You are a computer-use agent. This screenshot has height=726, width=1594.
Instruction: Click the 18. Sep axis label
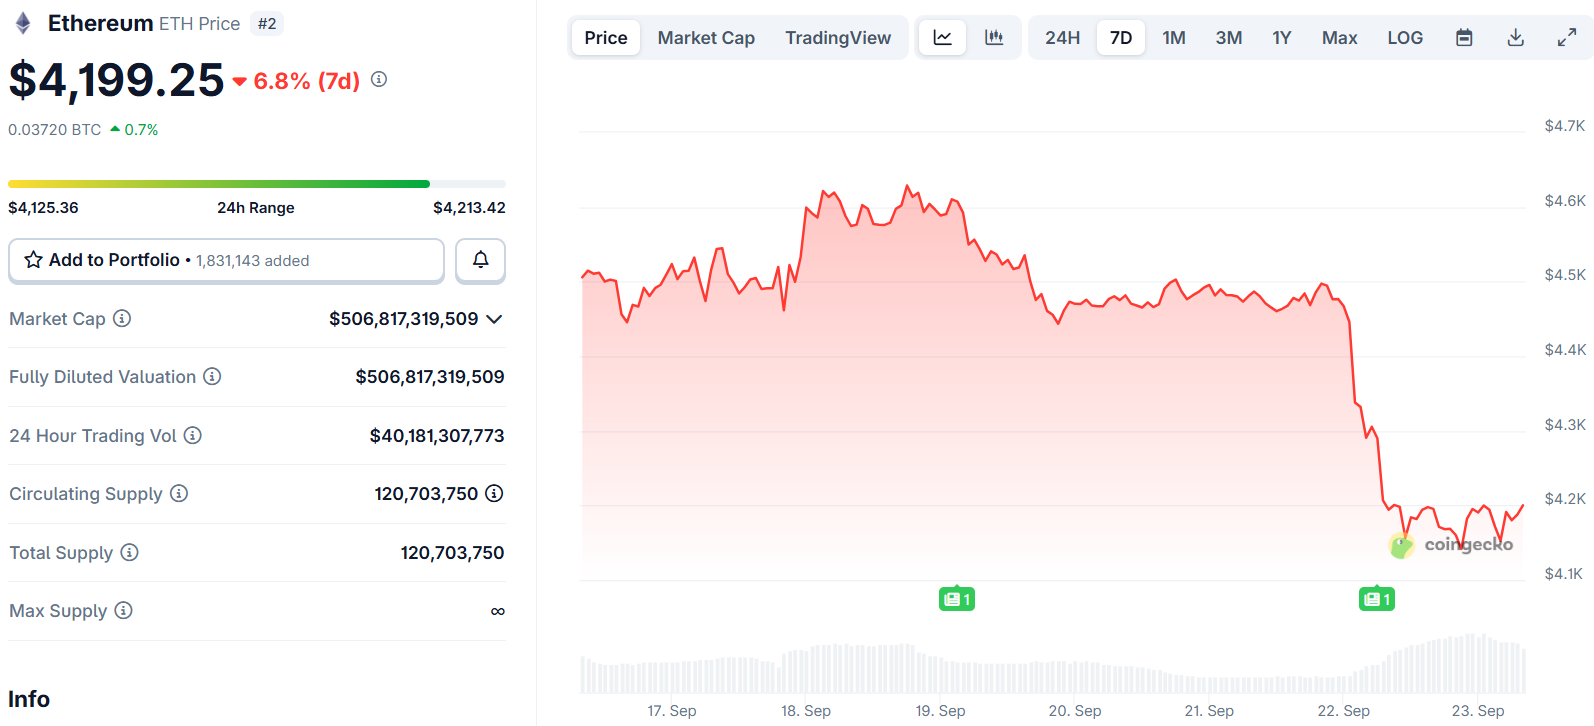coord(806,711)
